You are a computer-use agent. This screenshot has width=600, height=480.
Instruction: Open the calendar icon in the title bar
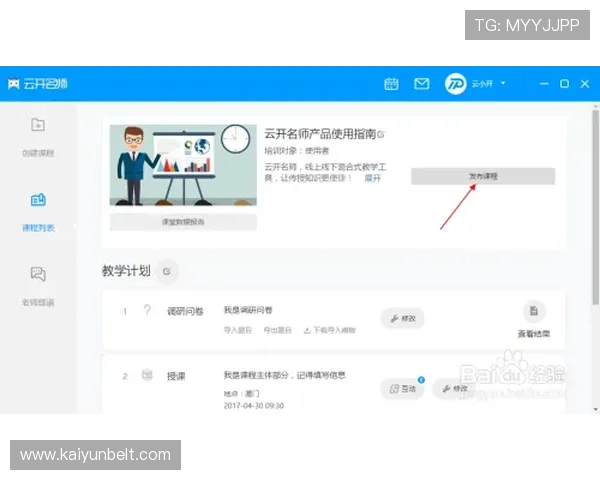[391, 83]
